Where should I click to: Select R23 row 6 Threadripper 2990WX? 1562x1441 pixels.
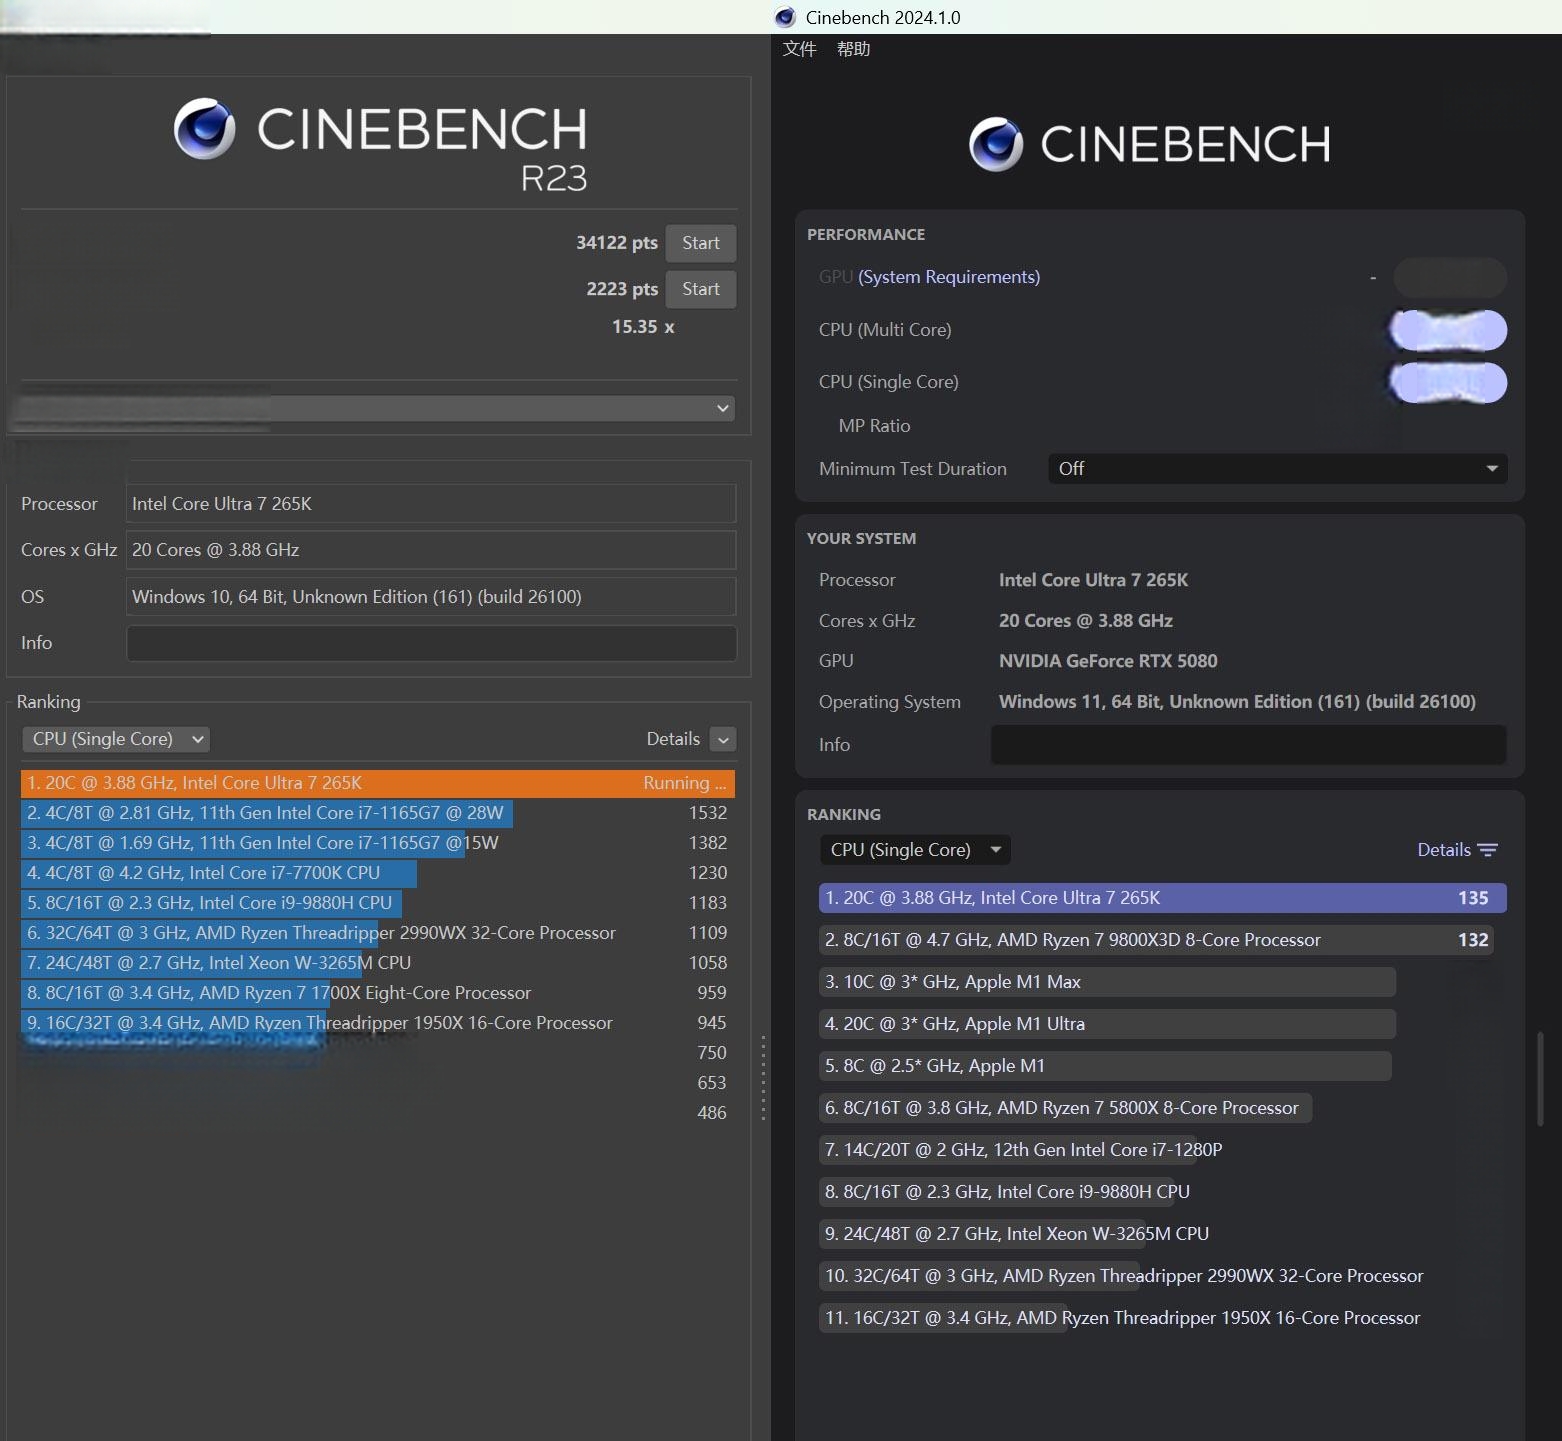(378, 933)
